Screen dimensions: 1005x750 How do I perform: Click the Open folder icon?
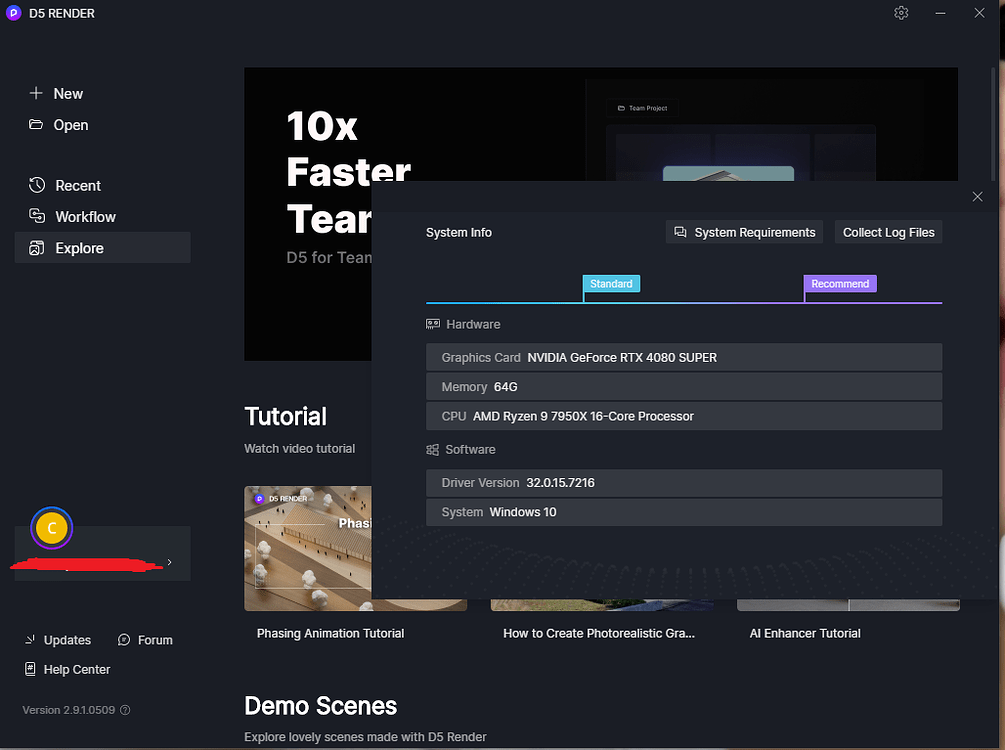coord(35,125)
